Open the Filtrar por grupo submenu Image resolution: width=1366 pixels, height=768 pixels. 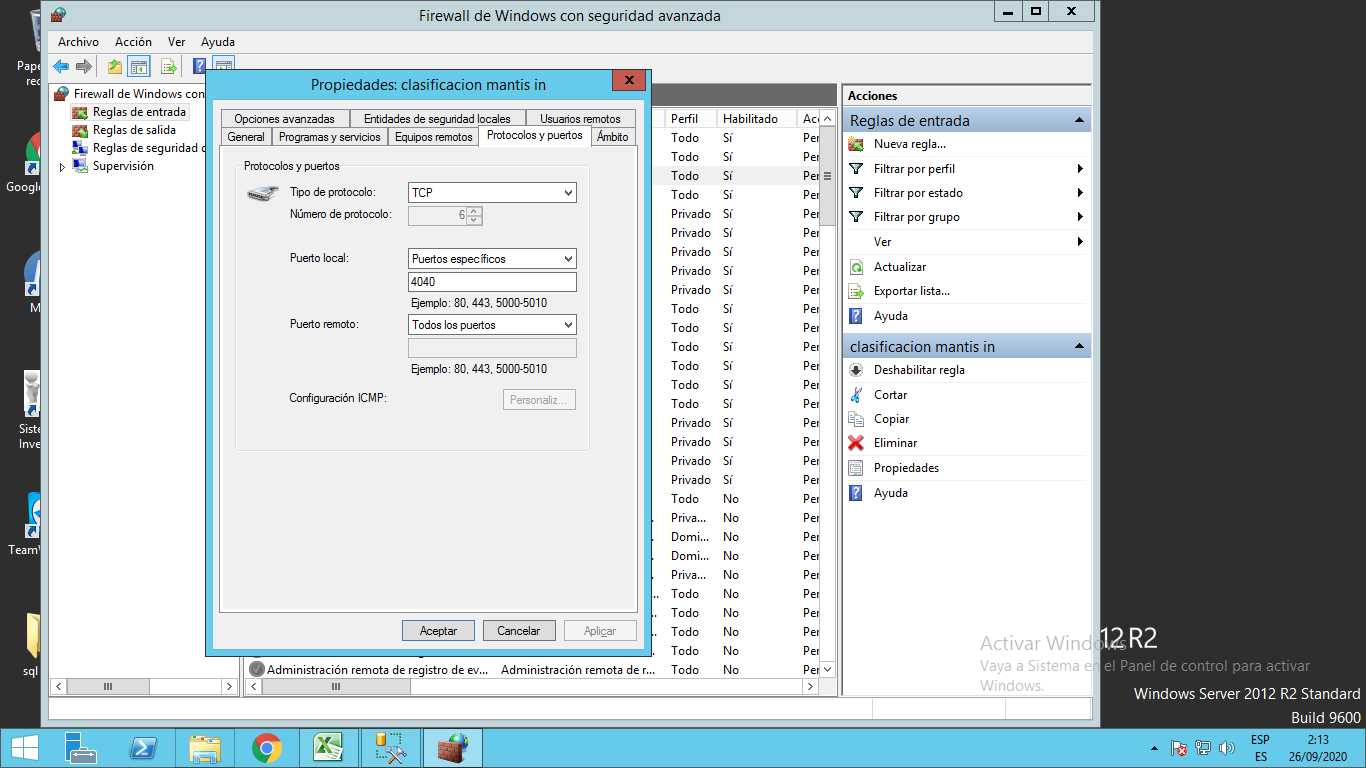(966, 217)
